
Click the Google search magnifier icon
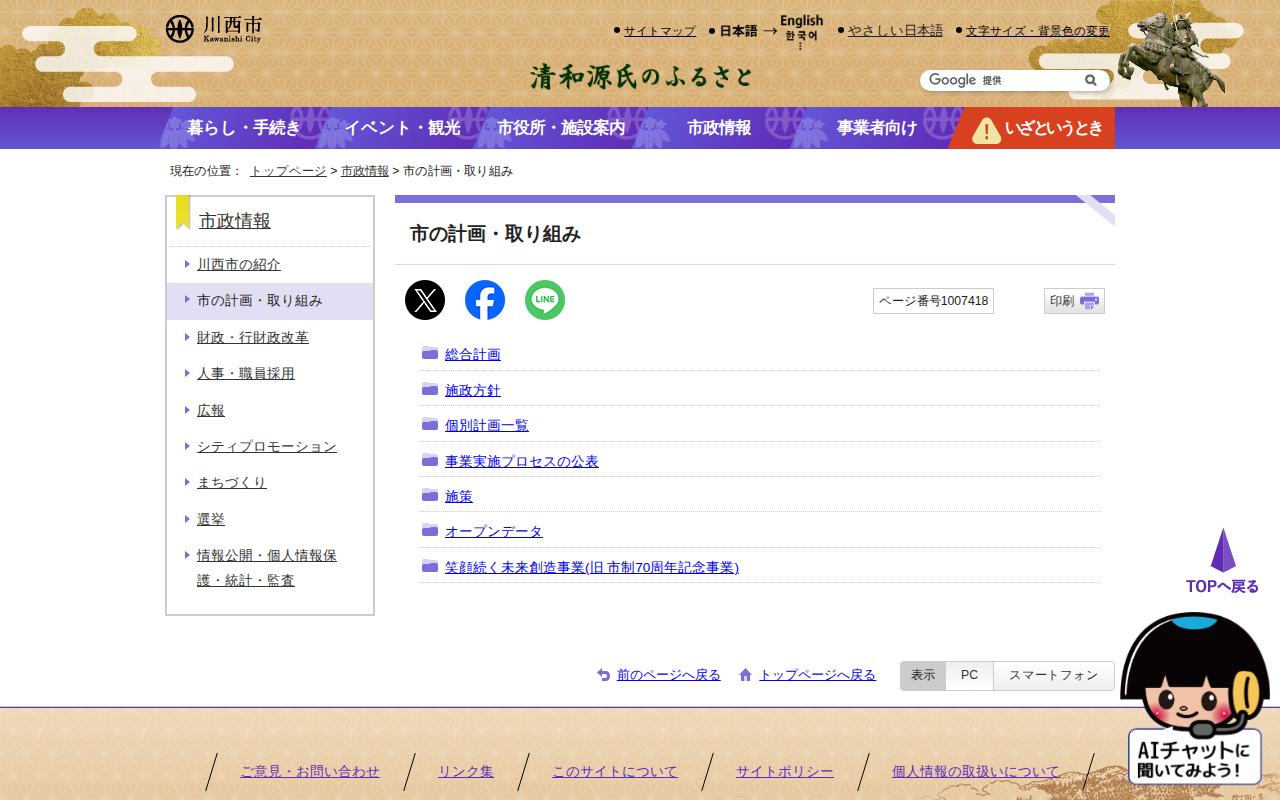click(1091, 80)
